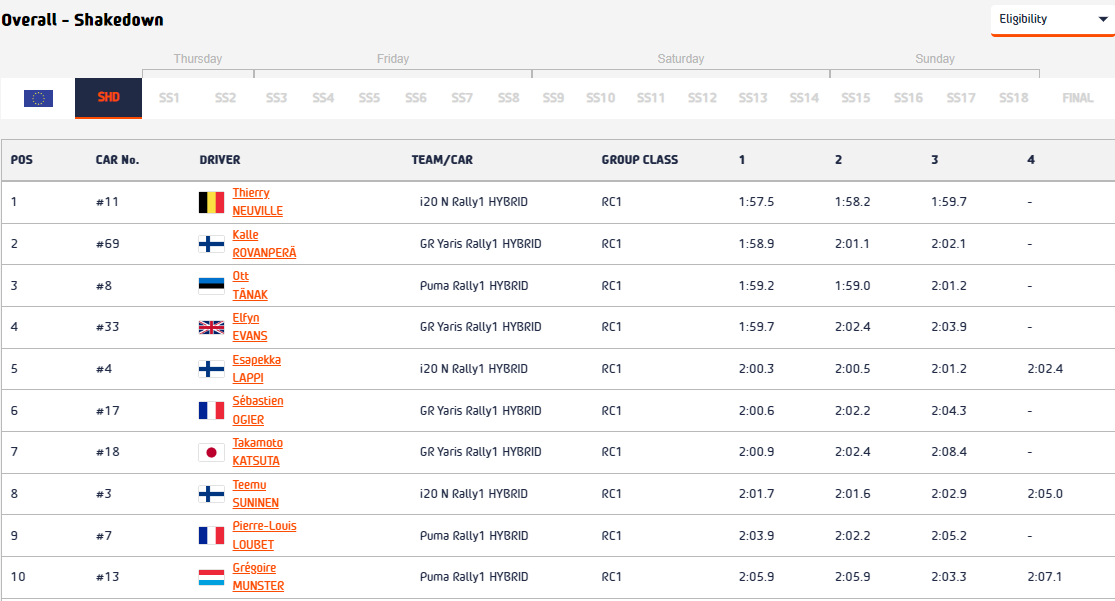Image resolution: width=1115 pixels, height=601 pixels.
Task: Click the French flag beside Pierre-Louis Loubet
Action: (x=211, y=536)
